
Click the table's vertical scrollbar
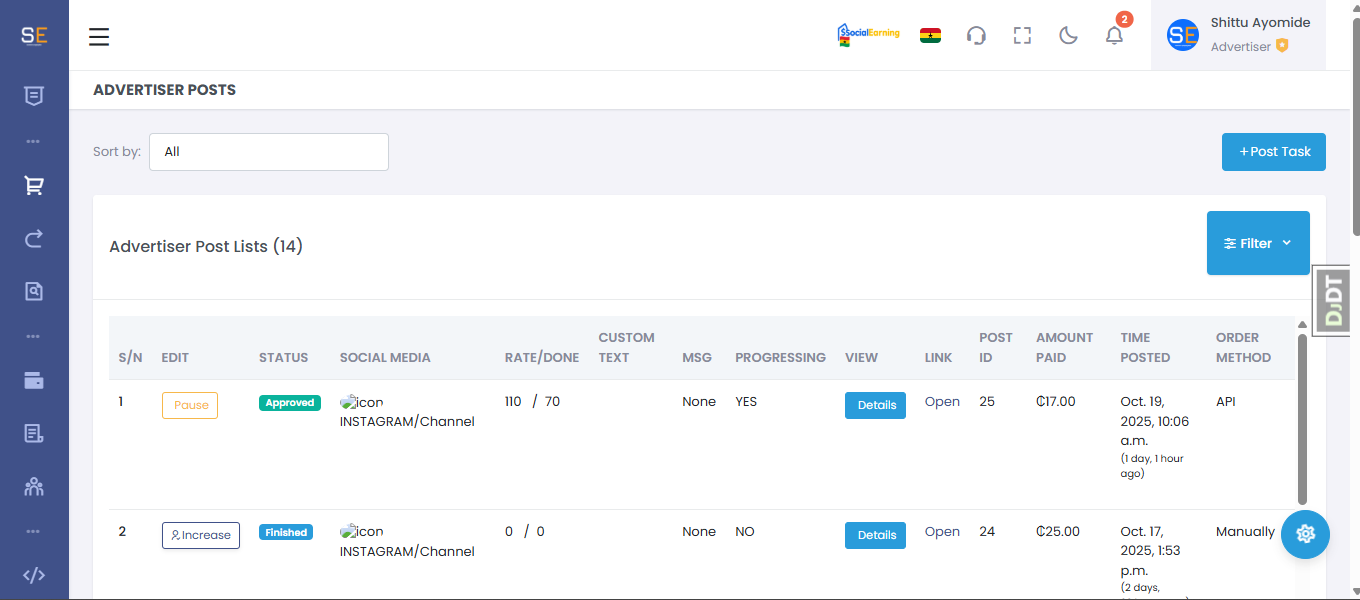pos(1302,420)
